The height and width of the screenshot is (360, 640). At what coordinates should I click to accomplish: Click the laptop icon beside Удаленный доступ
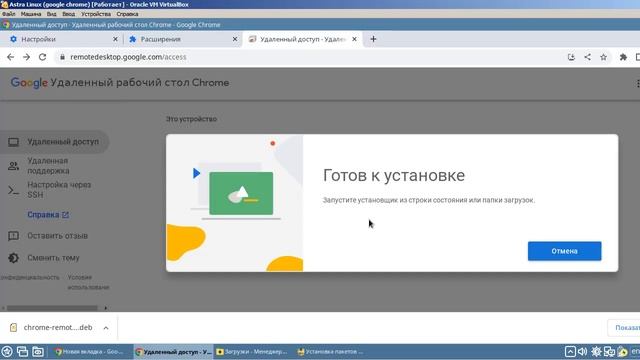pos(13,142)
